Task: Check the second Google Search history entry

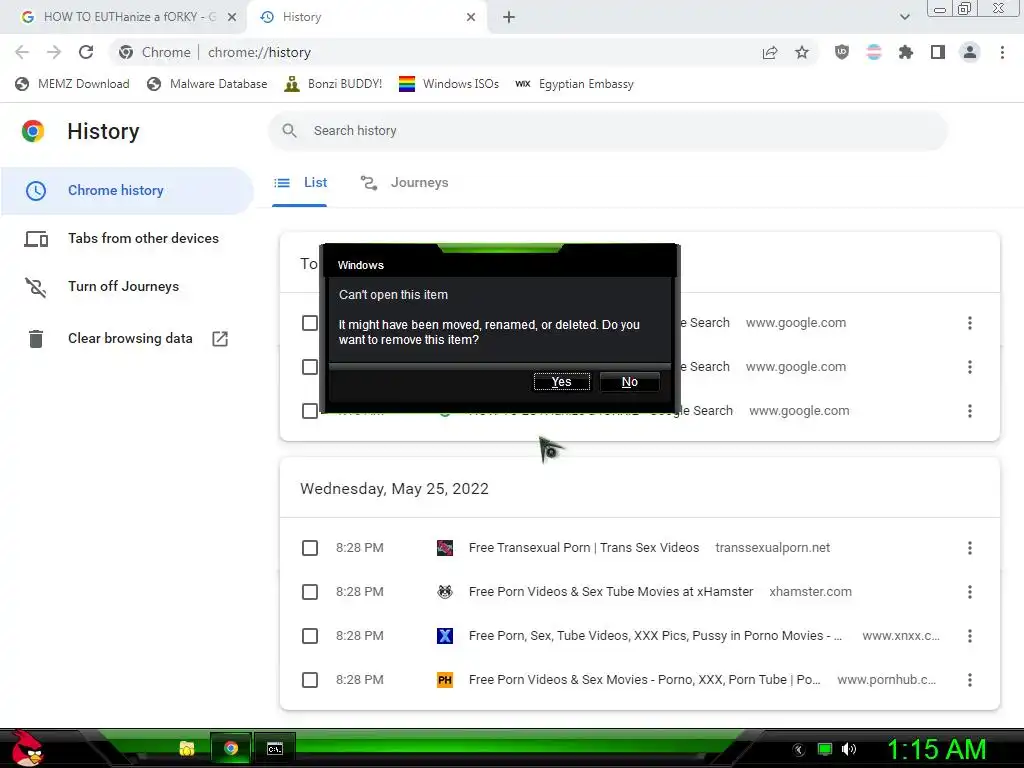Action: click(310, 367)
